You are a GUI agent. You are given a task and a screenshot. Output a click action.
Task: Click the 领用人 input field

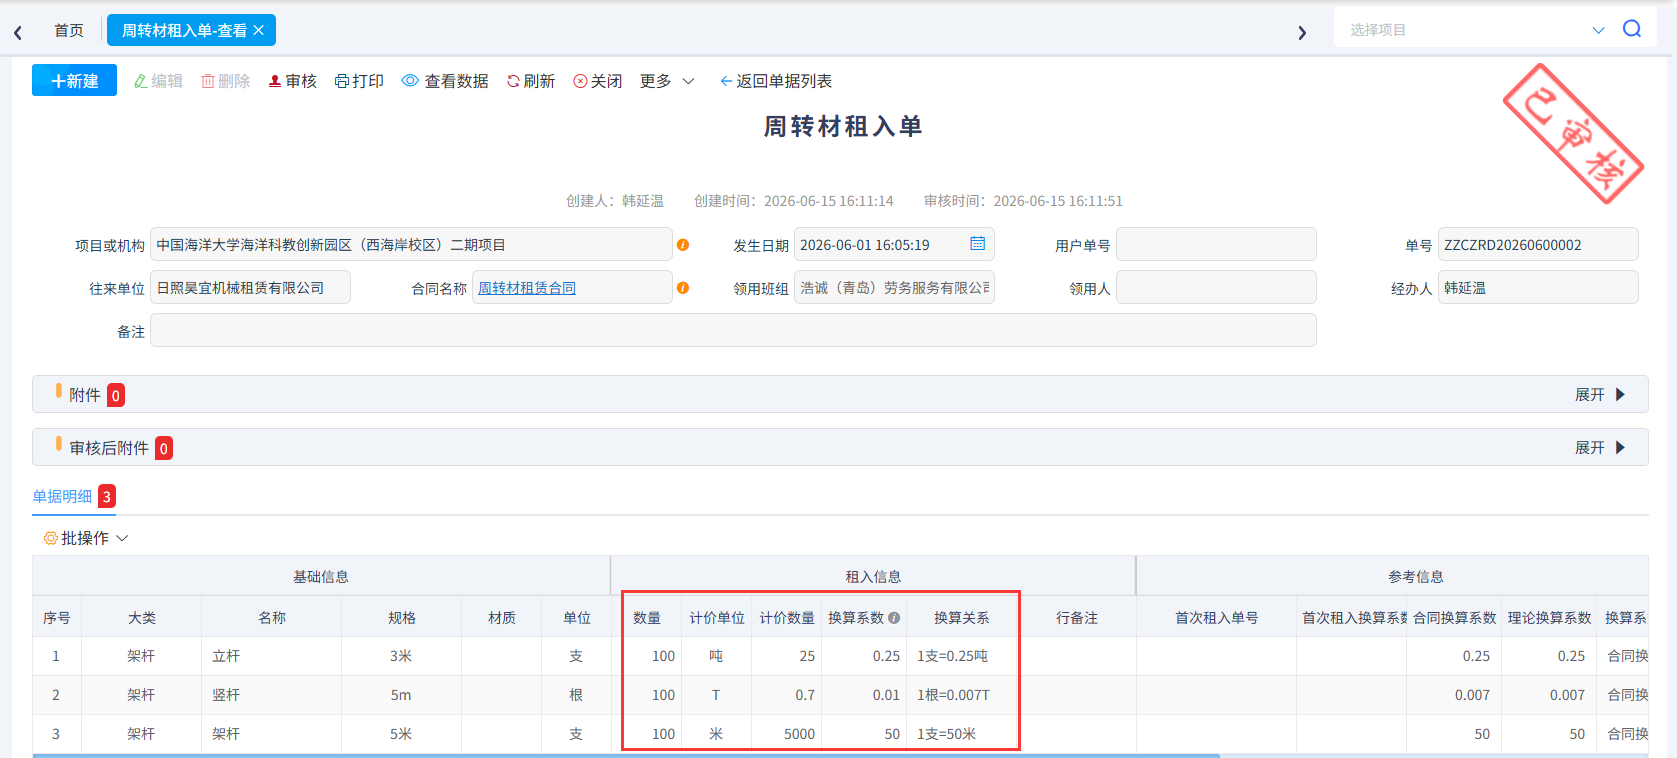tap(1216, 287)
